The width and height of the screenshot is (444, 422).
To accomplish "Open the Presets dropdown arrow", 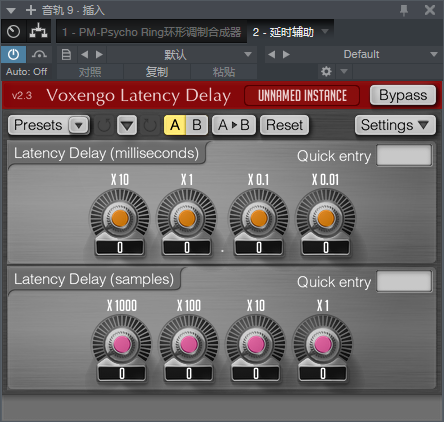I will click(79, 126).
